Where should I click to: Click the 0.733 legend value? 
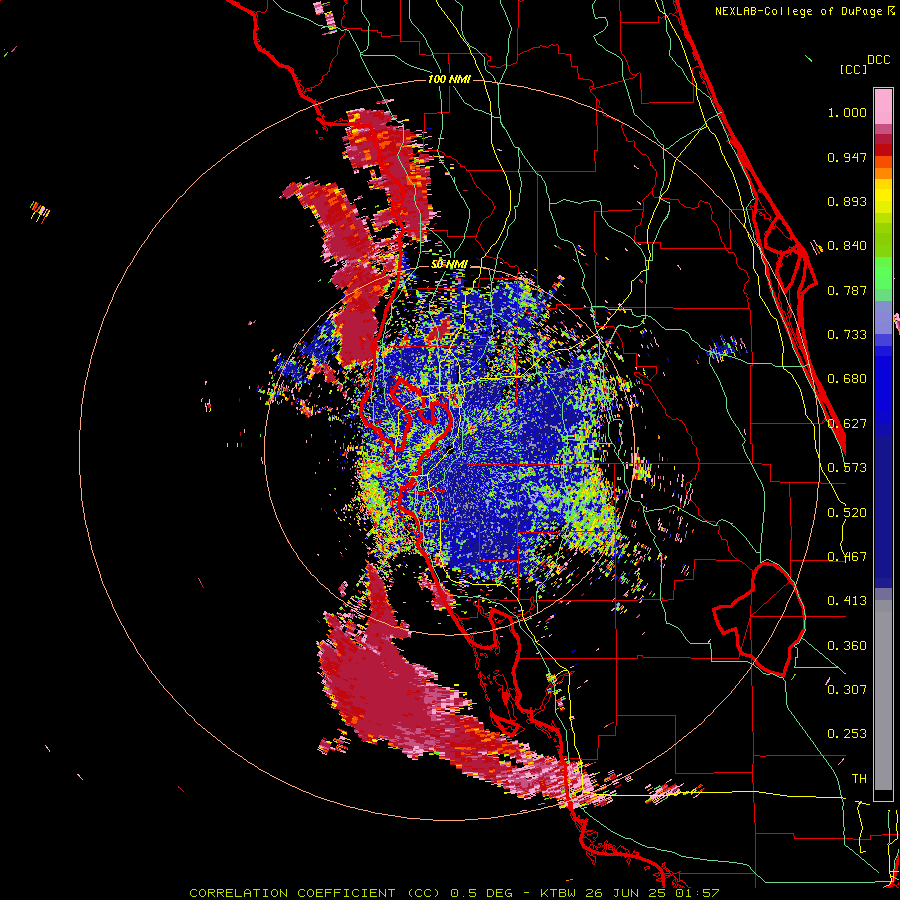(x=847, y=335)
